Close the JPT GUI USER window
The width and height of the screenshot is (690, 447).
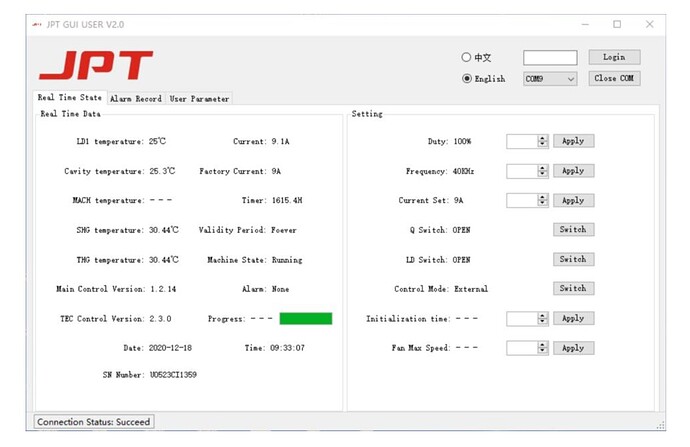tap(650, 24)
